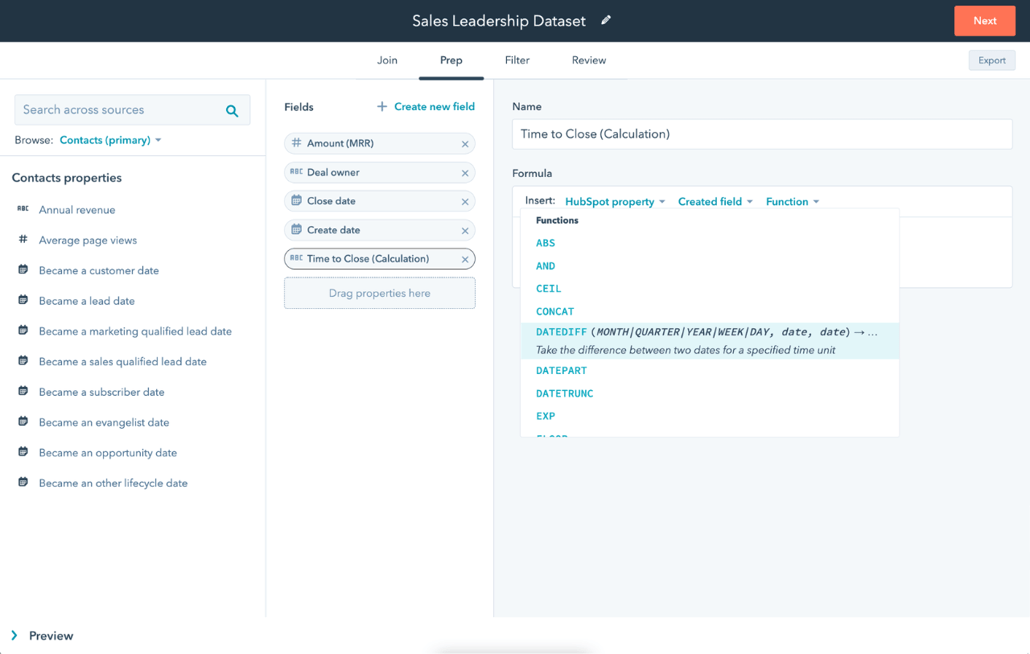Select the Average page views property

[88, 240]
